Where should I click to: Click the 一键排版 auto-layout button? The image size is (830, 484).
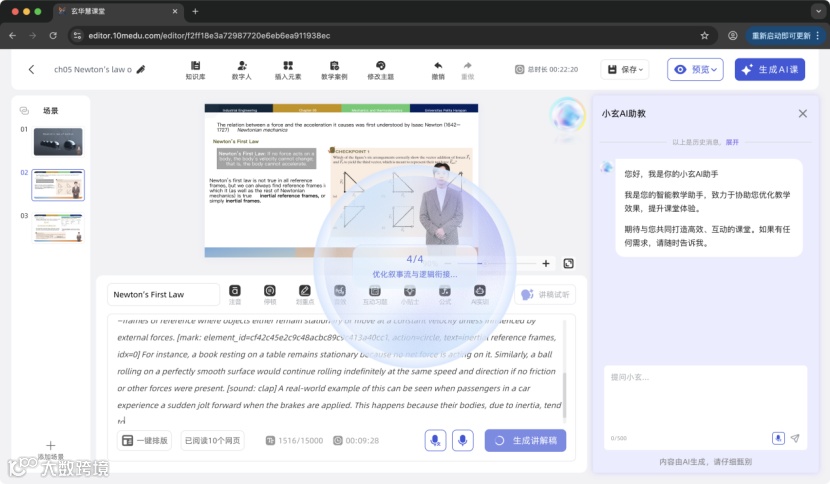tap(144, 440)
